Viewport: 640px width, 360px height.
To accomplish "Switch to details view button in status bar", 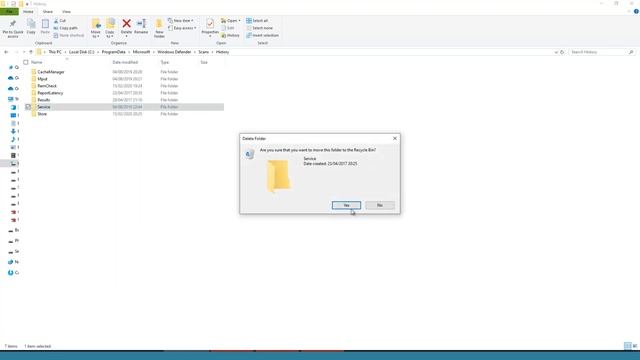I will (628, 346).
